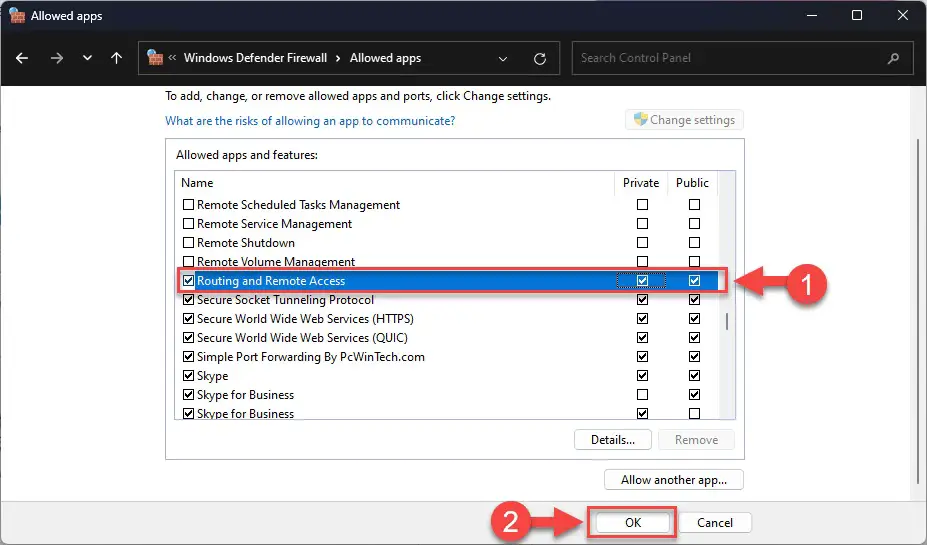927x545 pixels.
Task: Enable Remote Scheduled Tasks Management checkbox
Action: pyautogui.click(x=189, y=205)
